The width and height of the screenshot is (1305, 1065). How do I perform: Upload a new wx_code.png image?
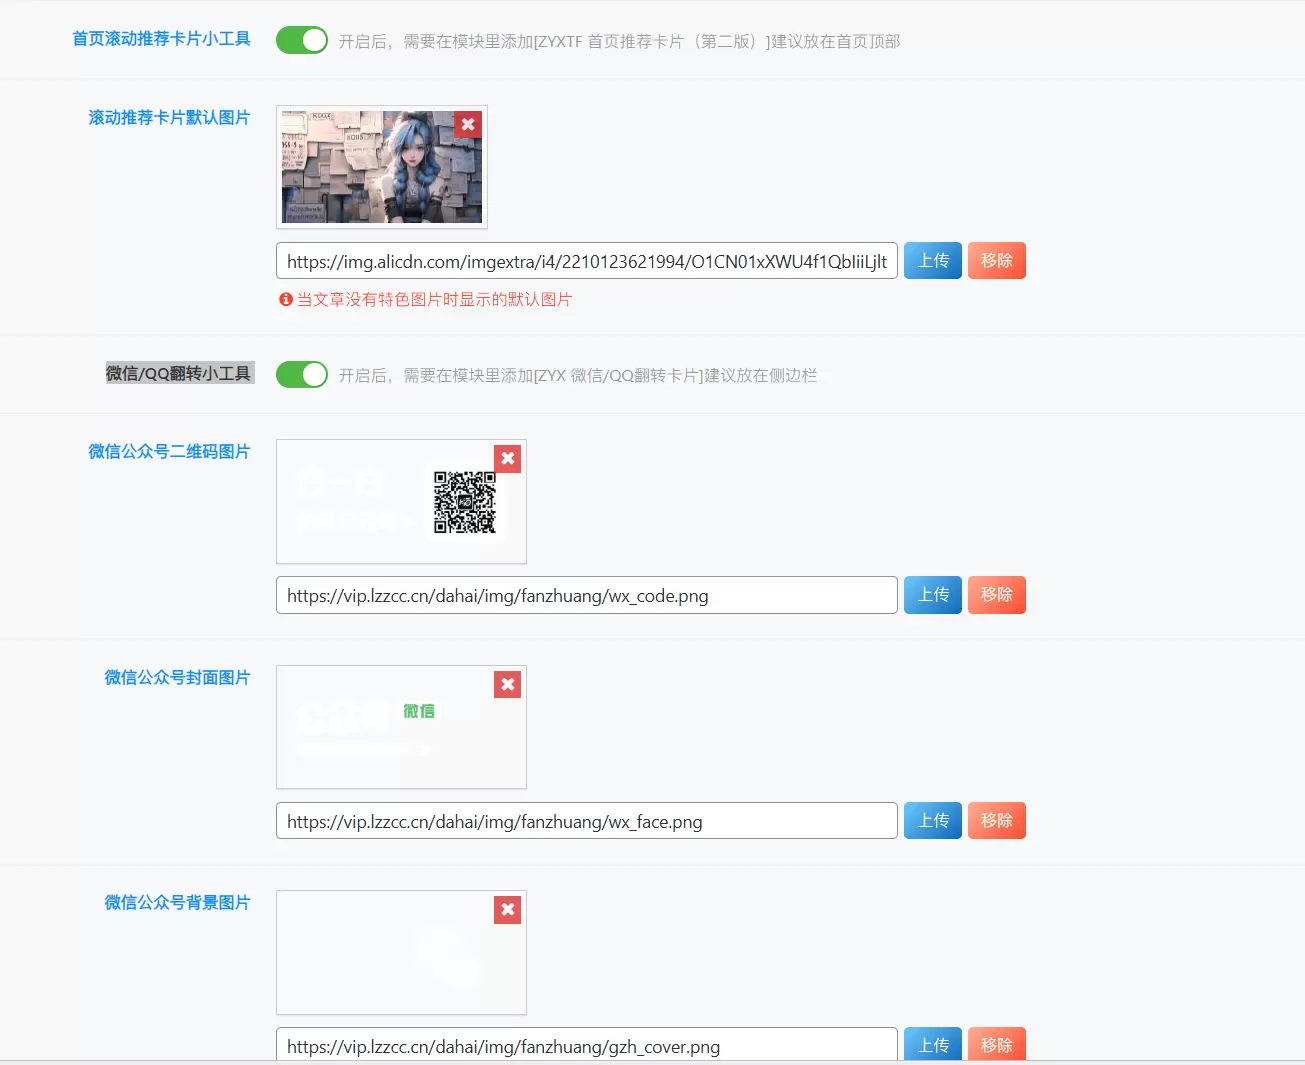coord(933,594)
